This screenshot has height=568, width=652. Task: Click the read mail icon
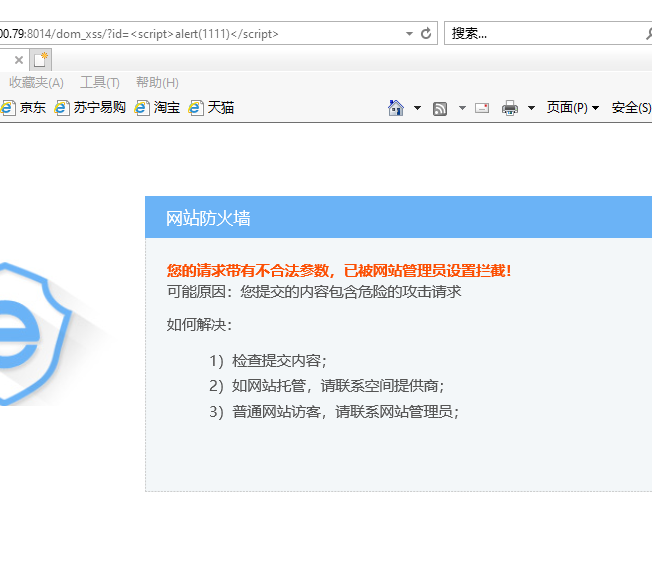[482, 108]
